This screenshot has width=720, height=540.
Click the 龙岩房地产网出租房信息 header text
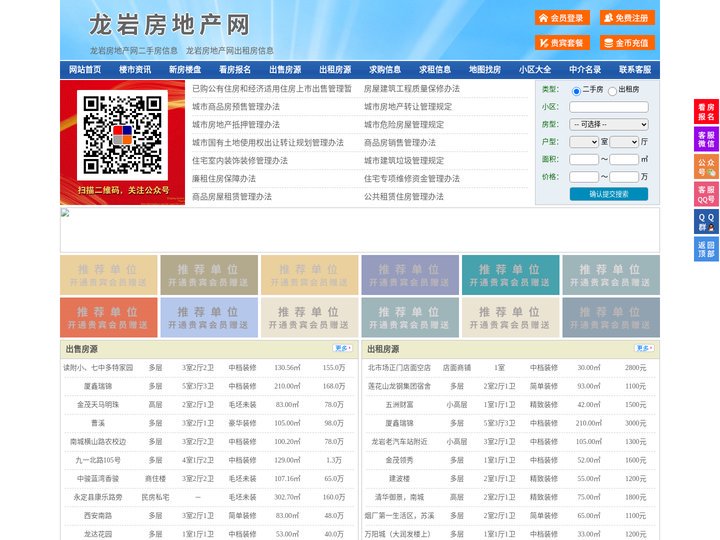[230, 51]
